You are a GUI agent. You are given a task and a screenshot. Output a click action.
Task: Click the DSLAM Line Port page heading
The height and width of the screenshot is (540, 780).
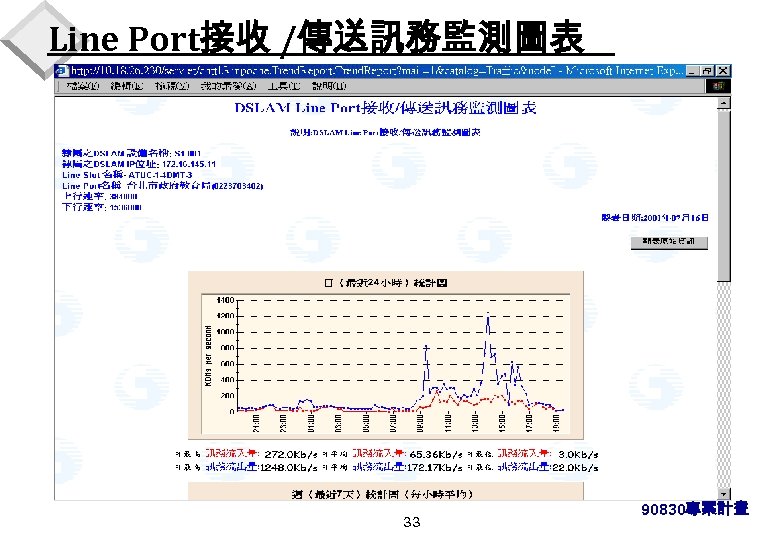[x=386, y=108]
